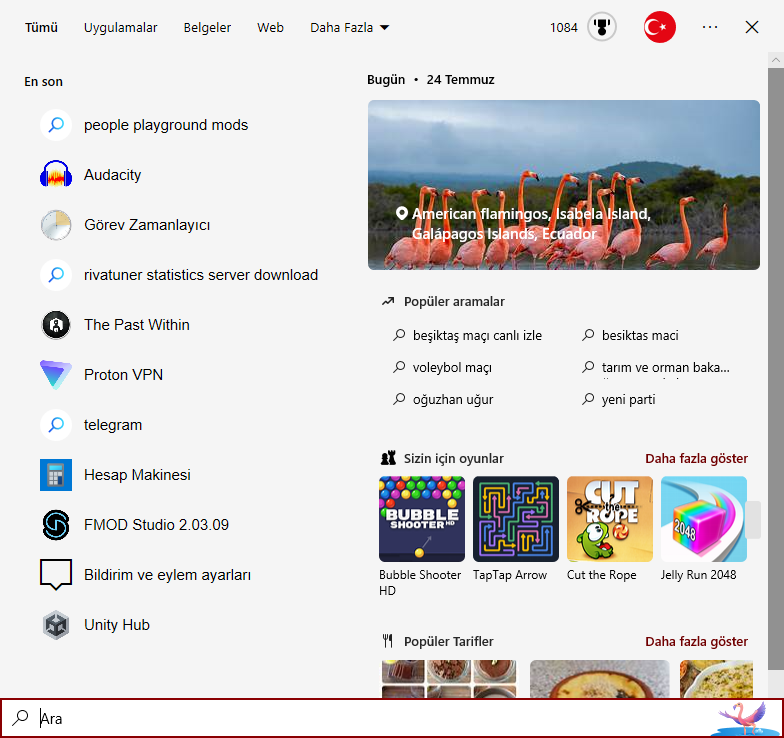
Task: Show more recipes via Daha fazla göster
Action: pyautogui.click(x=696, y=642)
